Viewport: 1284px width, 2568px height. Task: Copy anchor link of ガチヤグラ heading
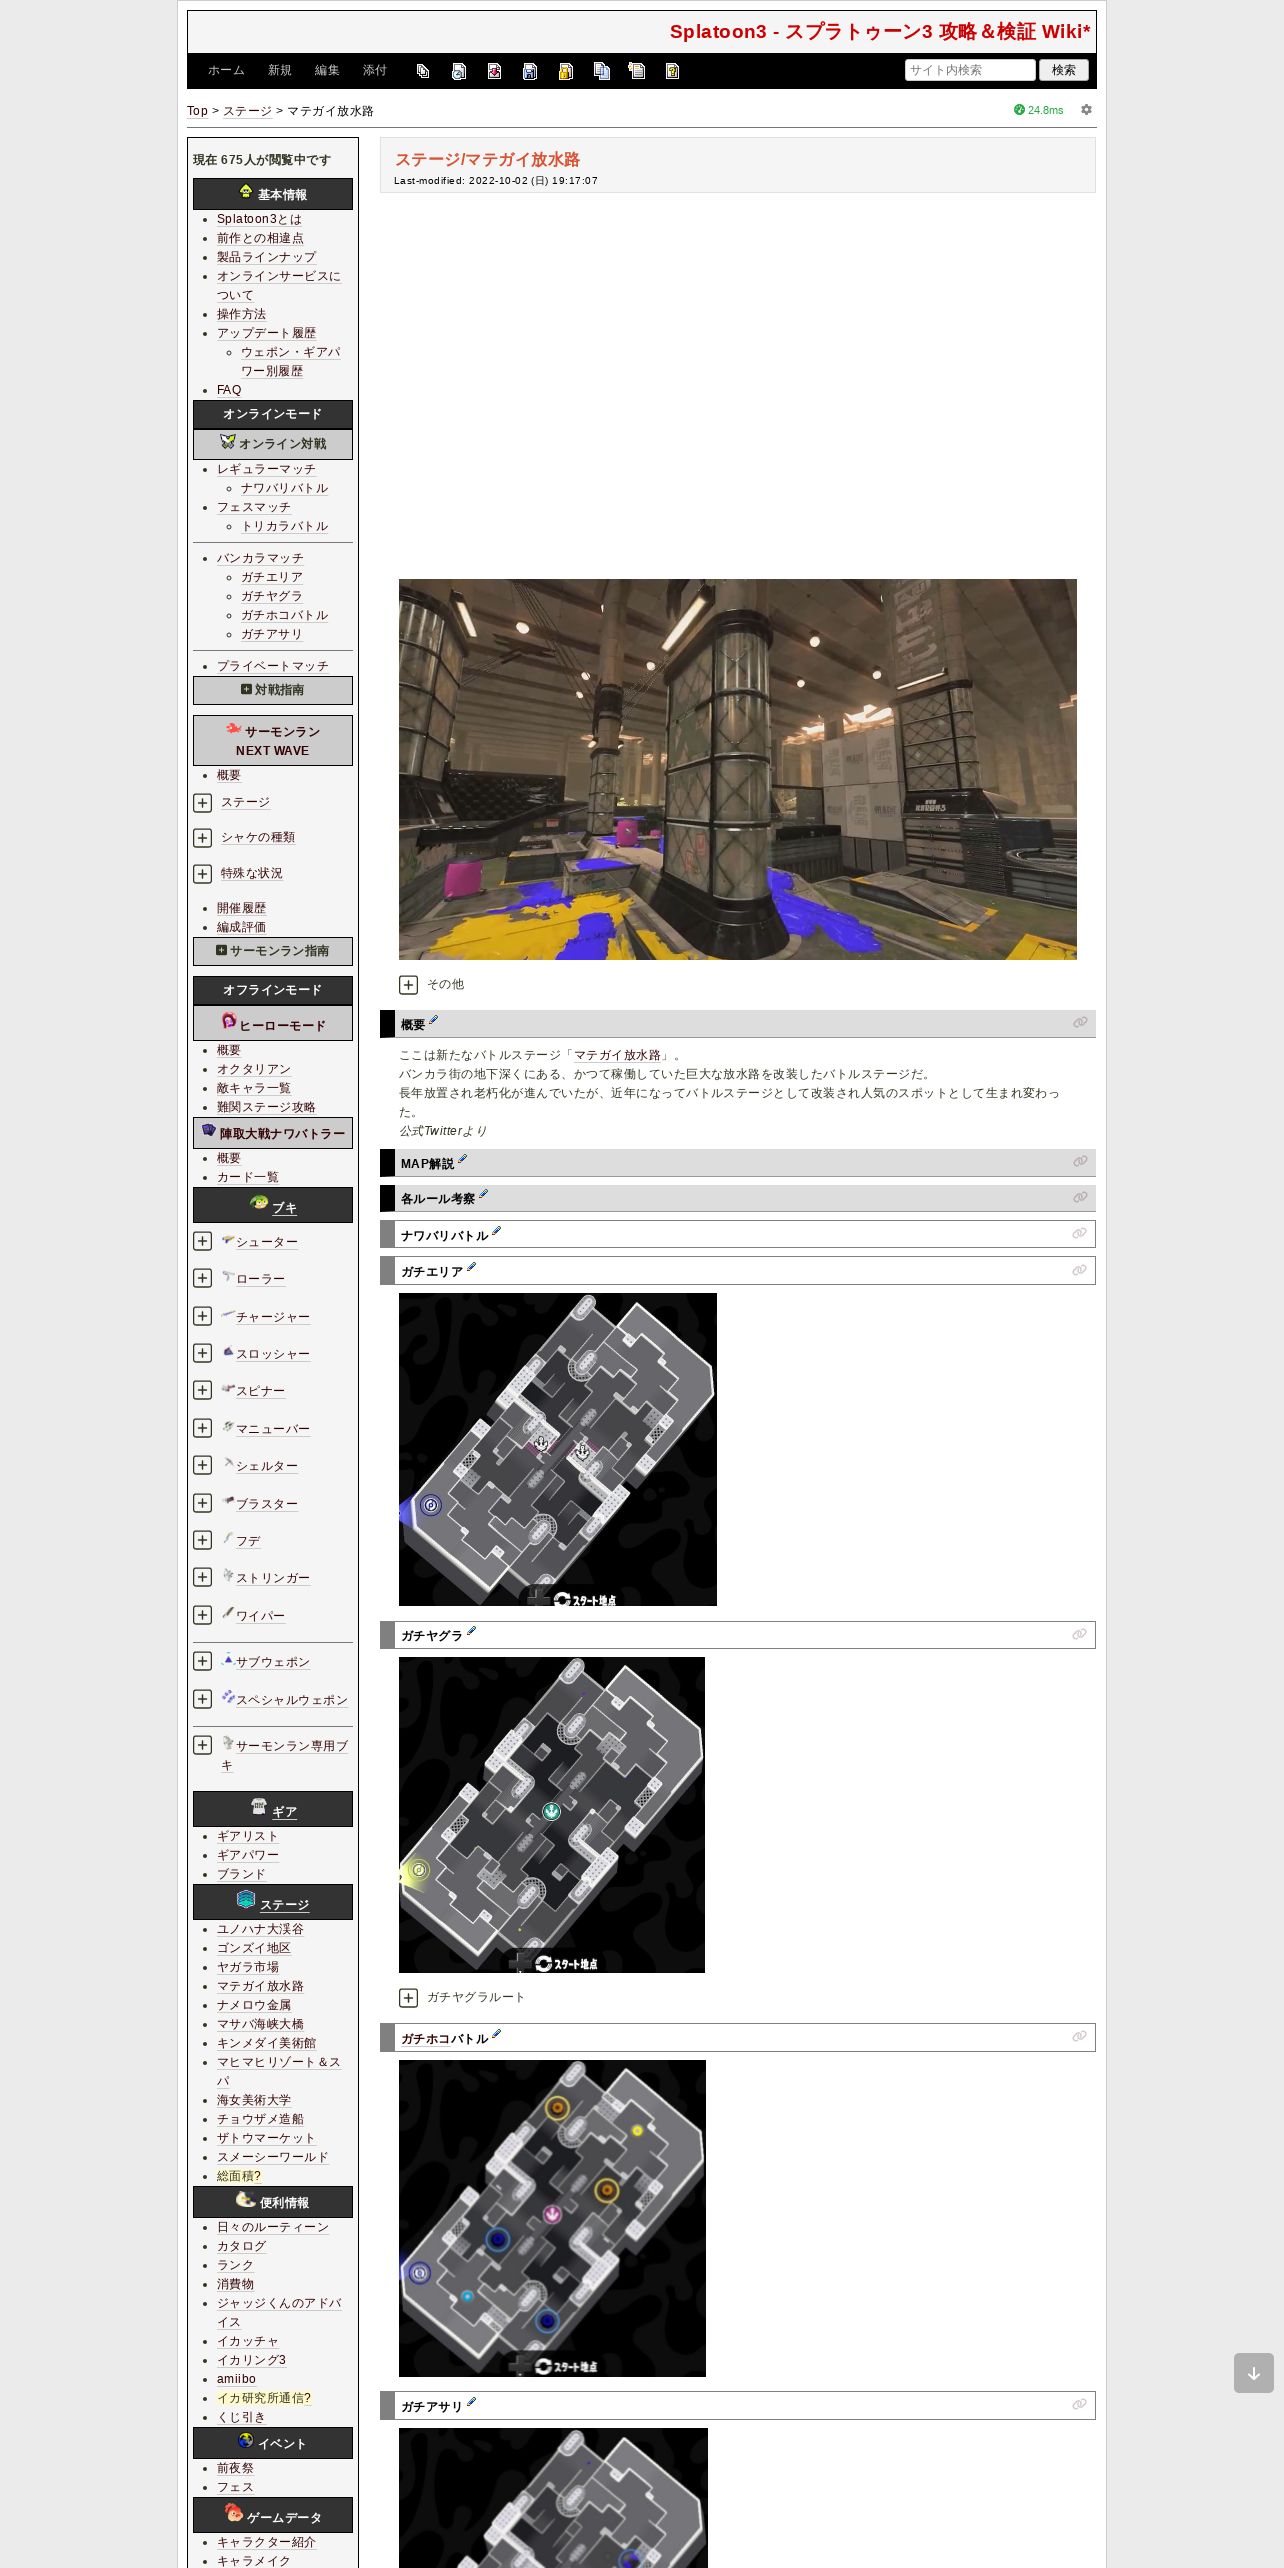click(1079, 1634)
